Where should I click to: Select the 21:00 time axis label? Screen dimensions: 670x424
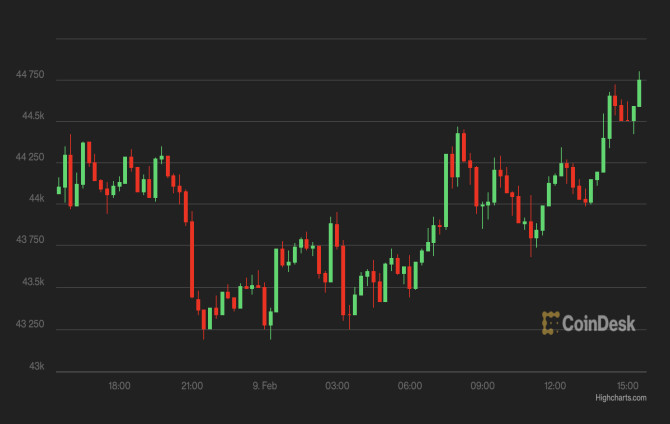tap(192, 386)
